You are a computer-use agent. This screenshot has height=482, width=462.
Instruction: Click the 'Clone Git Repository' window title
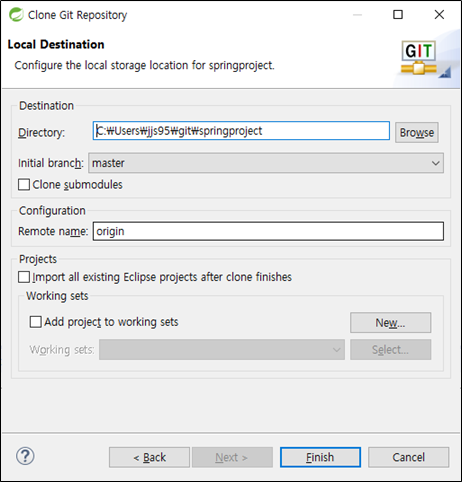tap(77, 15)
